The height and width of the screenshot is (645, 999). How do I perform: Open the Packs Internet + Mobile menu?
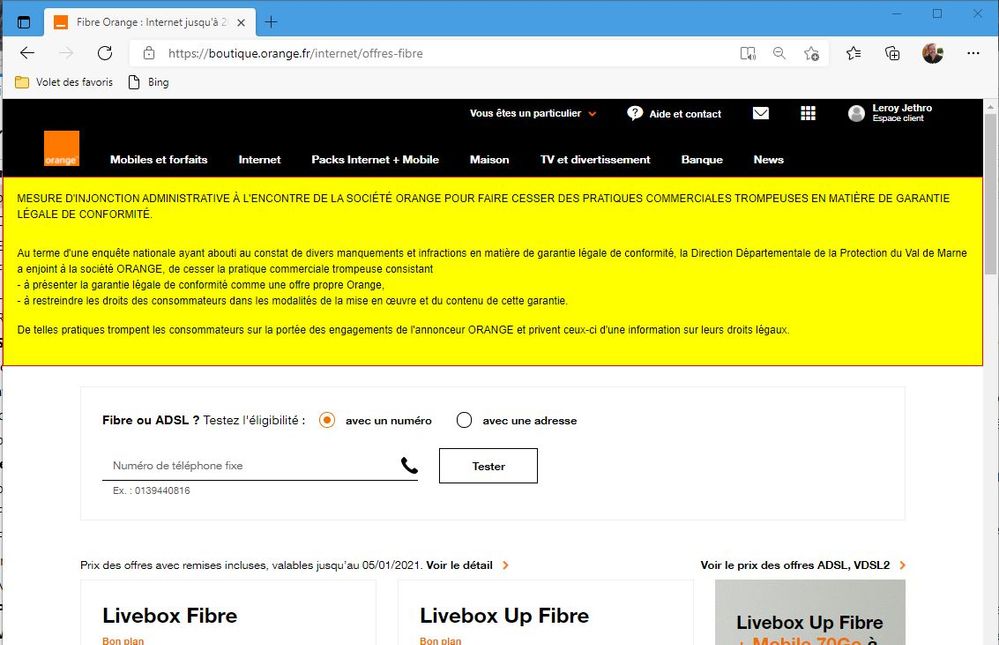click(375, 160)
